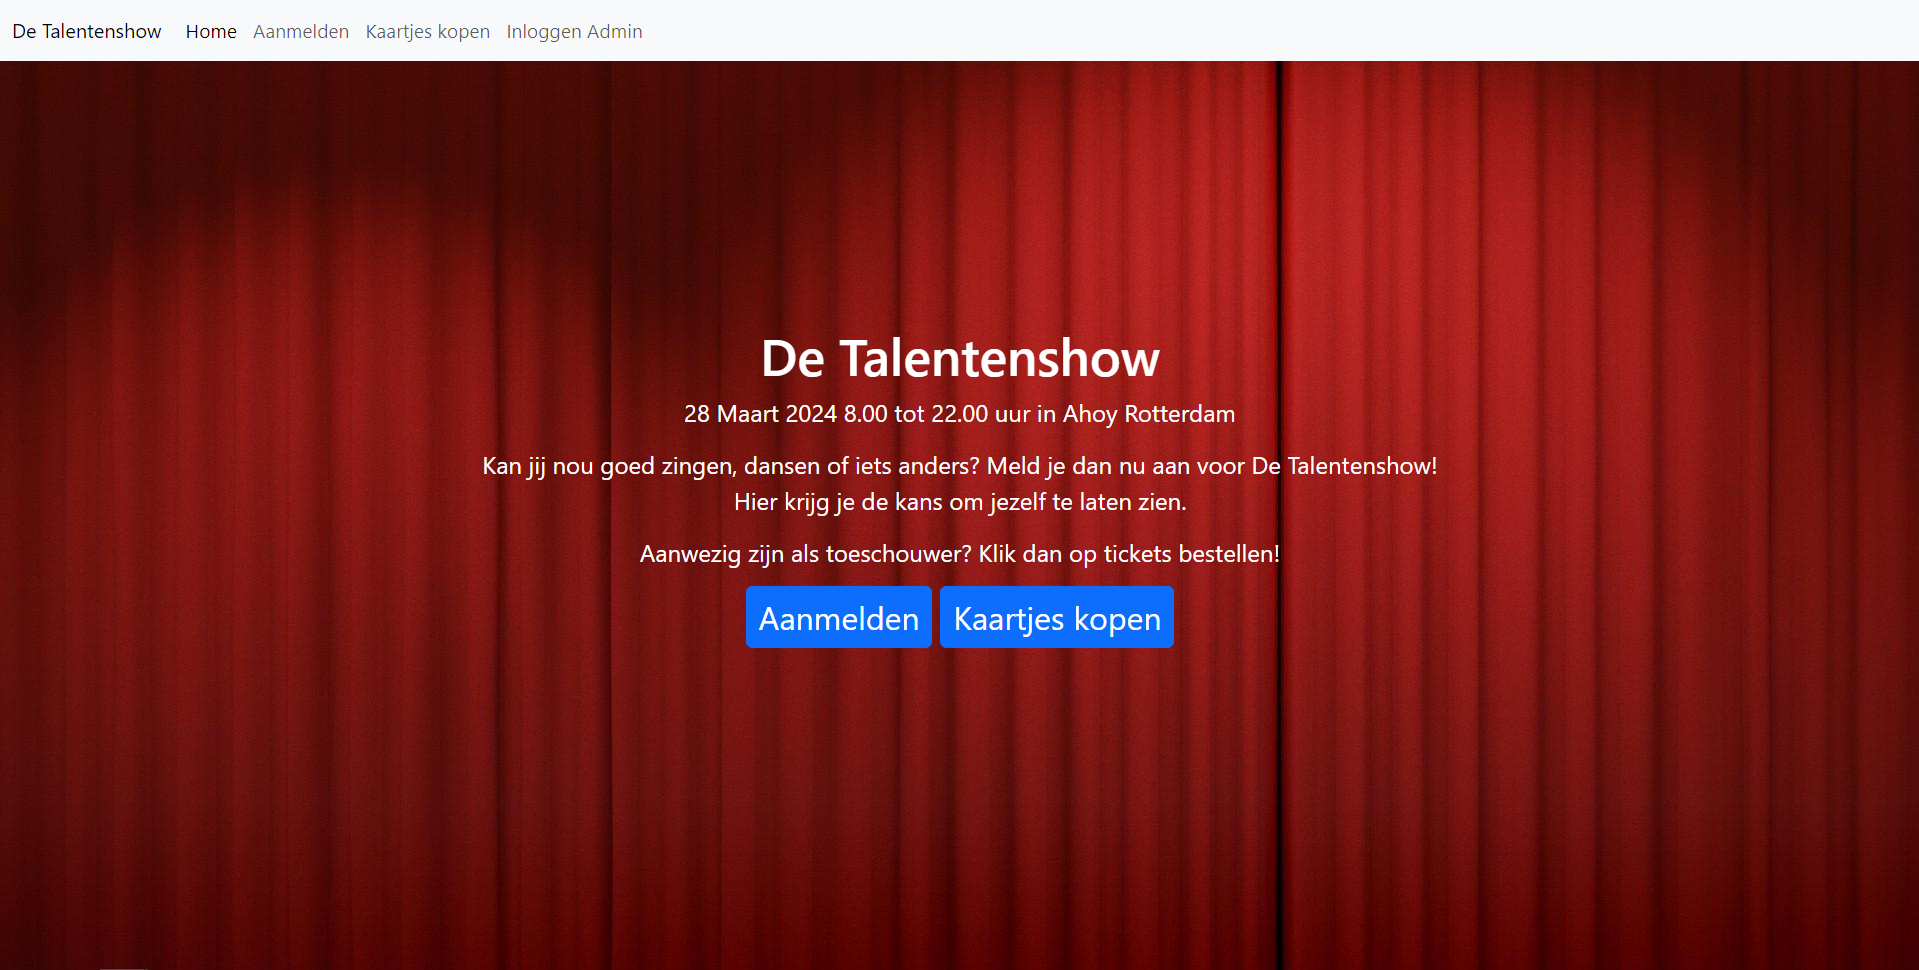
Task: Open the Home nav item
Action: pyautogui.click(x=211, y=31)
